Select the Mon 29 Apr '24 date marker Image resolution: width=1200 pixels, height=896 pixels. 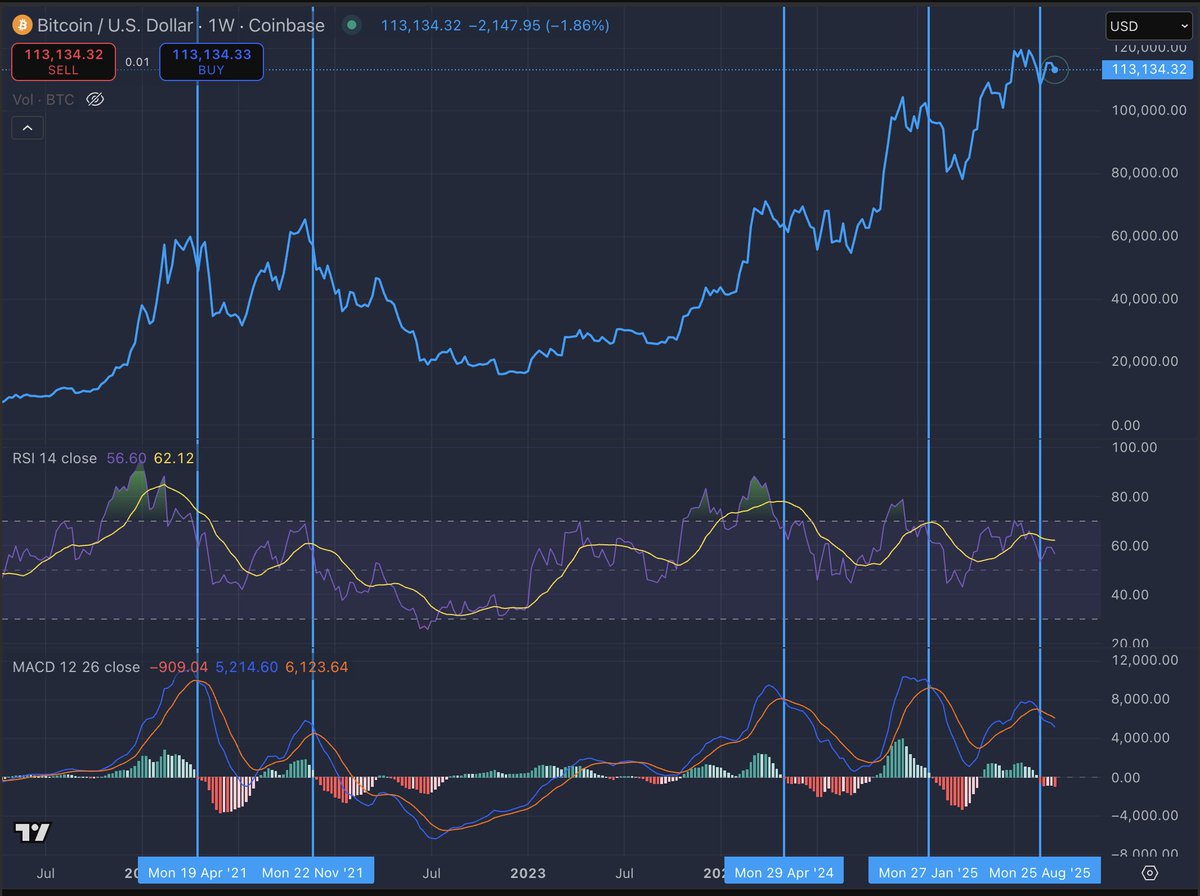tap(784, 872)
